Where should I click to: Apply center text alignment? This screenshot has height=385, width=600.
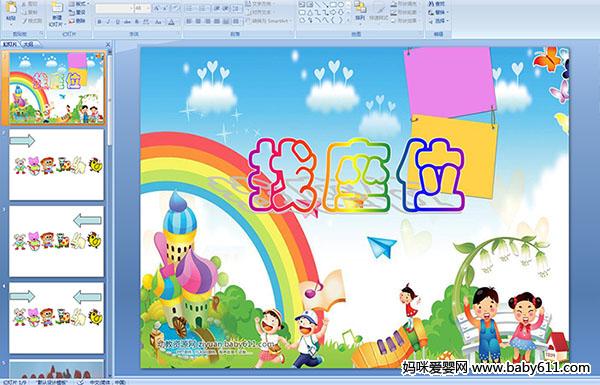198,21
